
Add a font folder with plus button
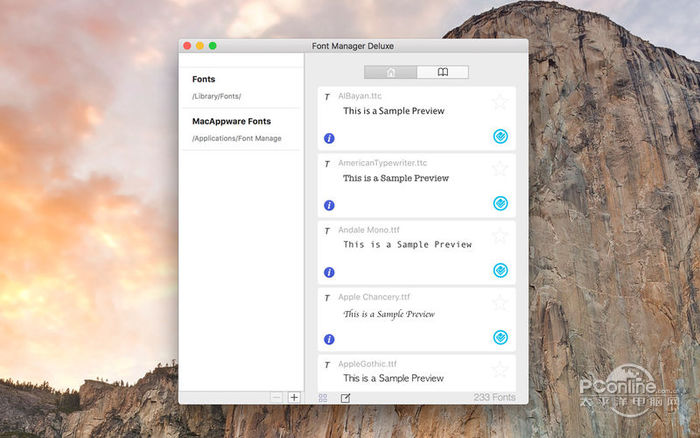[x=294, y=397]
